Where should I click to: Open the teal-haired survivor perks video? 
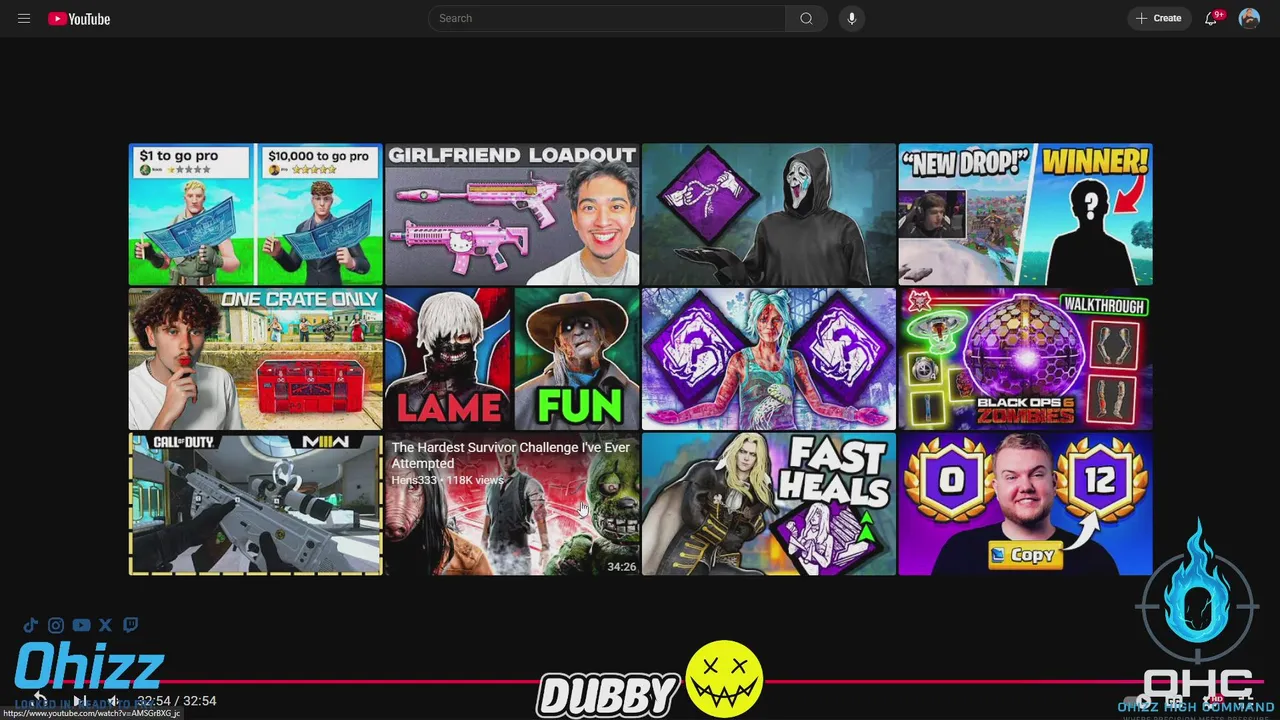point(768,359)
